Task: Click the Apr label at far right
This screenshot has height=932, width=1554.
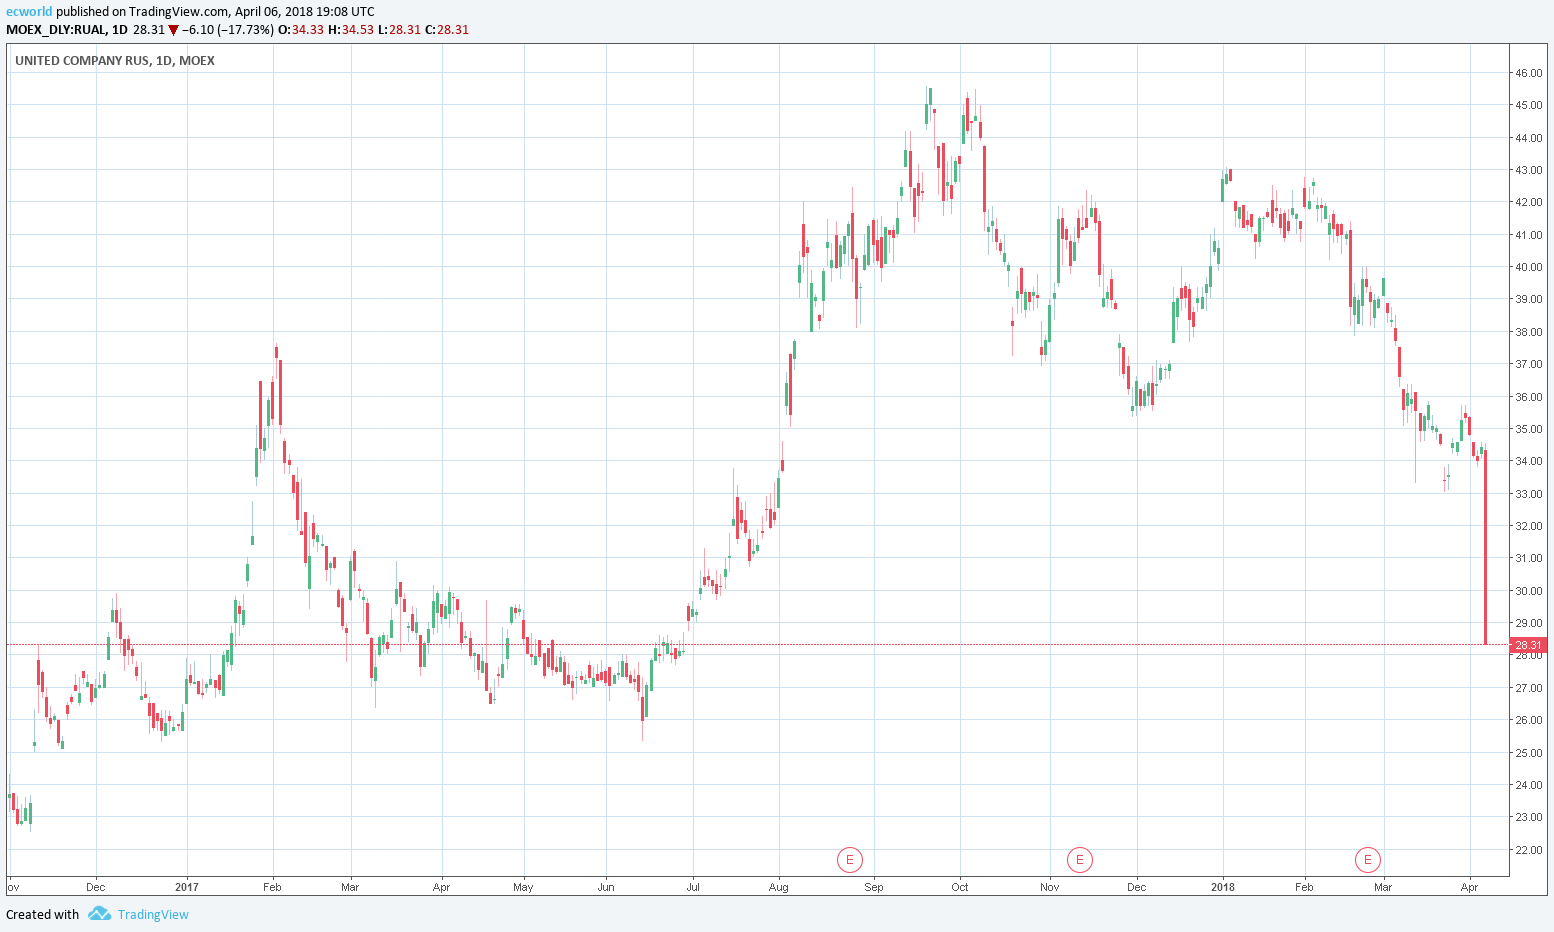Action: pyautogui.click(x=1470, y=887)
